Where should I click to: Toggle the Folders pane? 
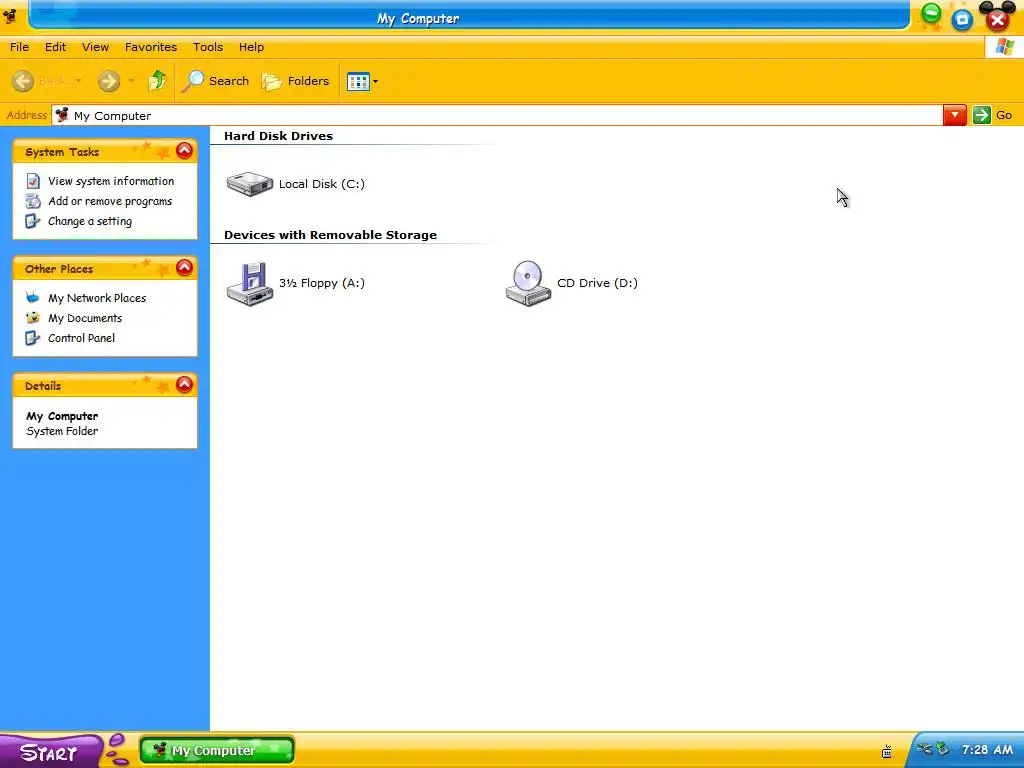295,81
